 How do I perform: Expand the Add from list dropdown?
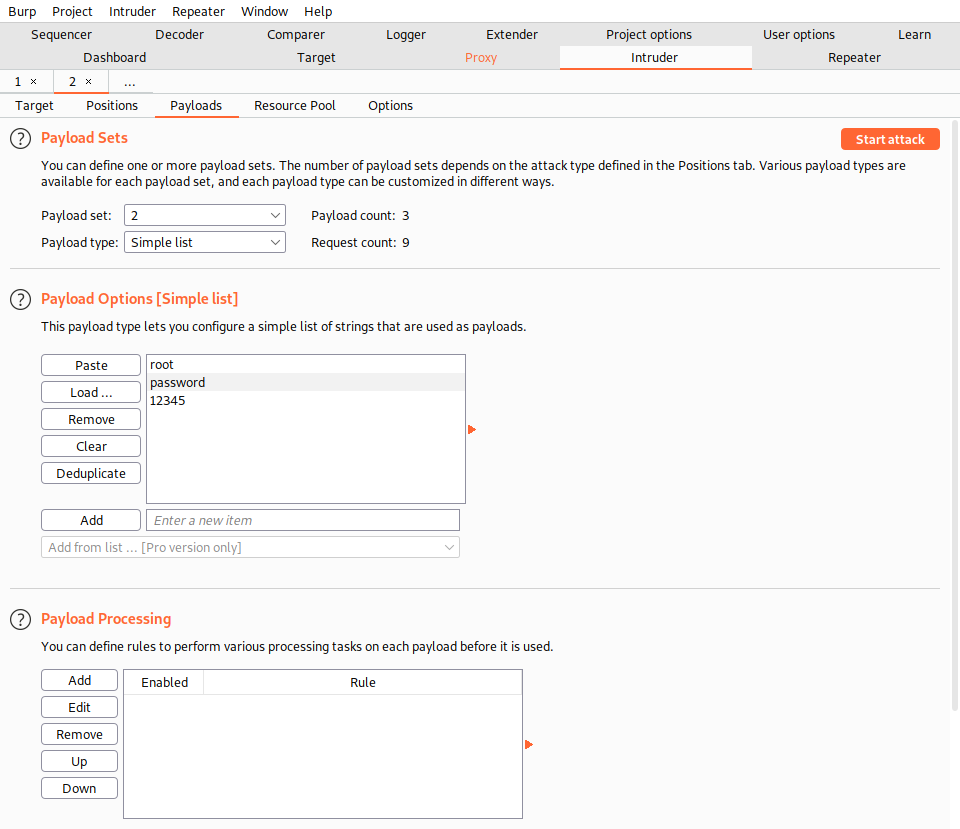click(x=250, y=547)
